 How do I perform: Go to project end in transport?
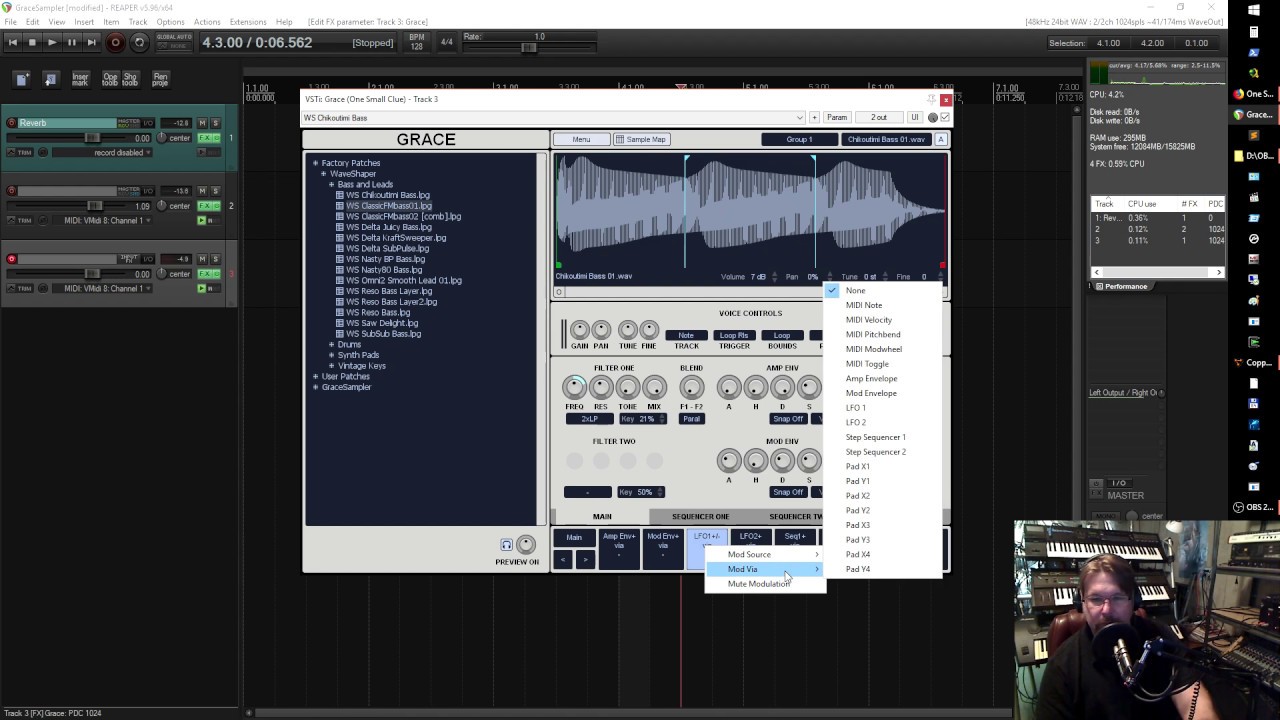point(91,42)
